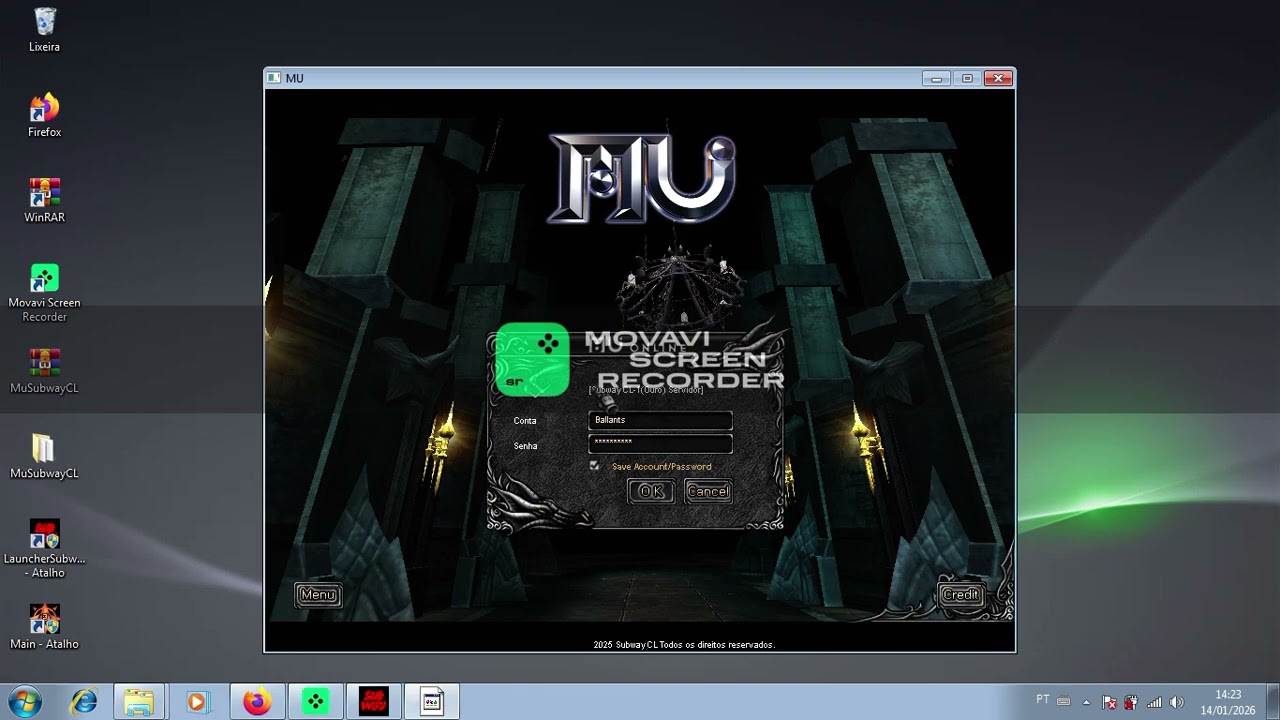Click the Cancel login button

[x=708, y=491]
